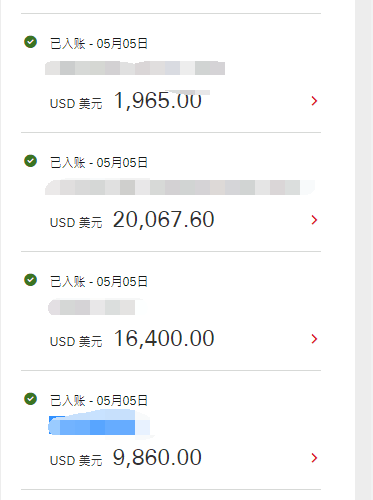Image resolution: width=373 pixels, height=500 pixels.
Task: Click 已入账 - 05月05日 label of 20,067.60 entry
Action: coord(99,163)
